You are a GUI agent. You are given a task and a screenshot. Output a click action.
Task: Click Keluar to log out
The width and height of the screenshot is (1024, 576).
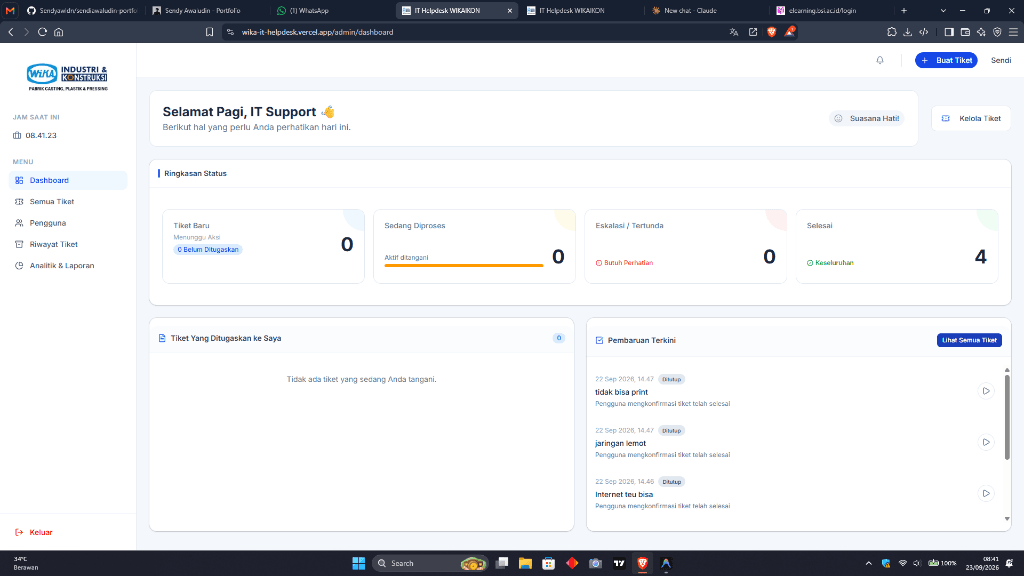[x=34, y=532]
